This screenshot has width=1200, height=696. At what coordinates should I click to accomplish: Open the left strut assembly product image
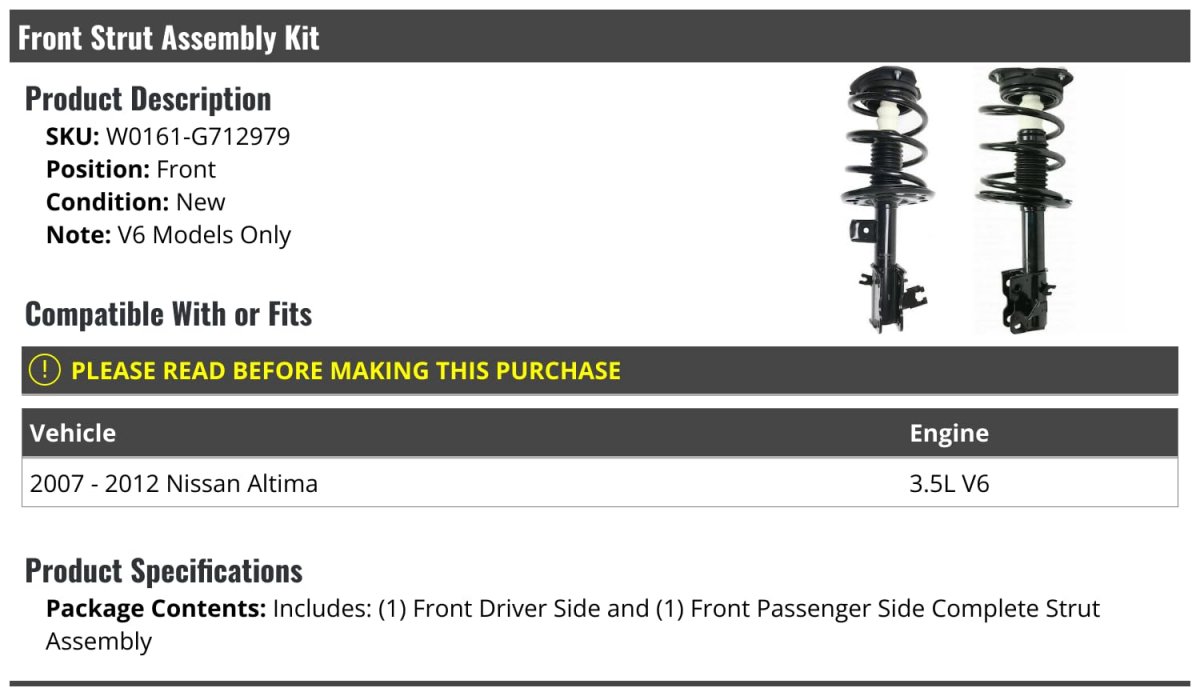tap(889, 200)
